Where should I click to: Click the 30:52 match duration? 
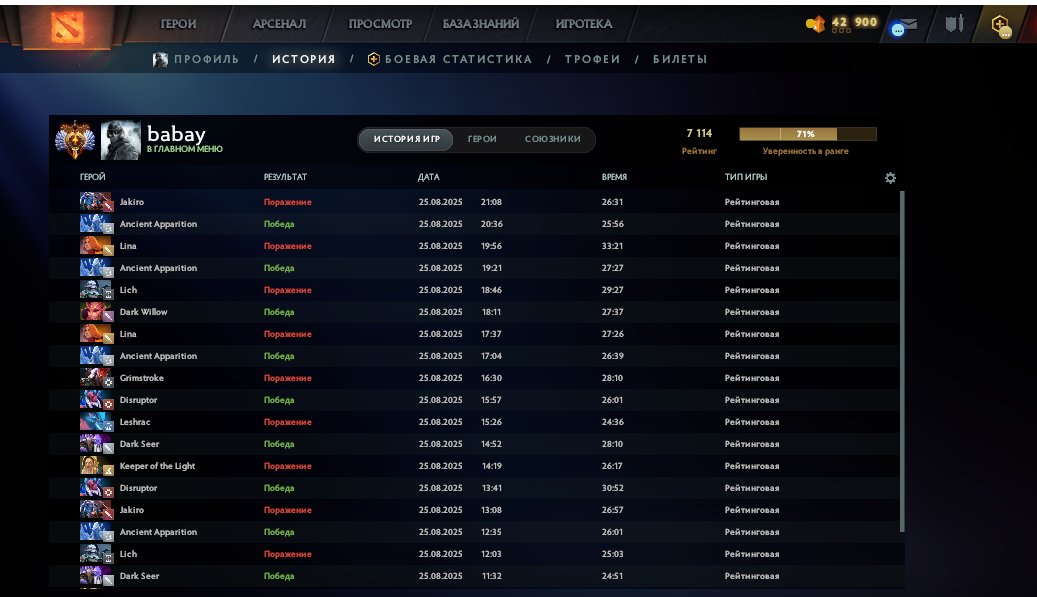(x=612, y=488)
